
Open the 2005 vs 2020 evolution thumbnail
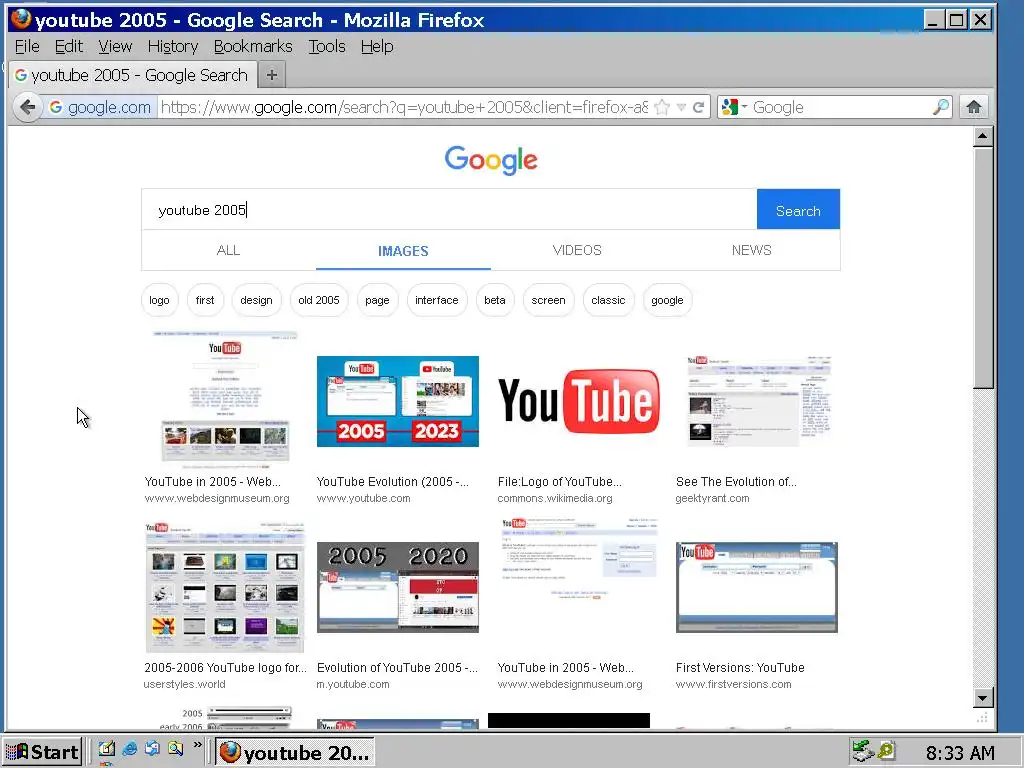398,587
